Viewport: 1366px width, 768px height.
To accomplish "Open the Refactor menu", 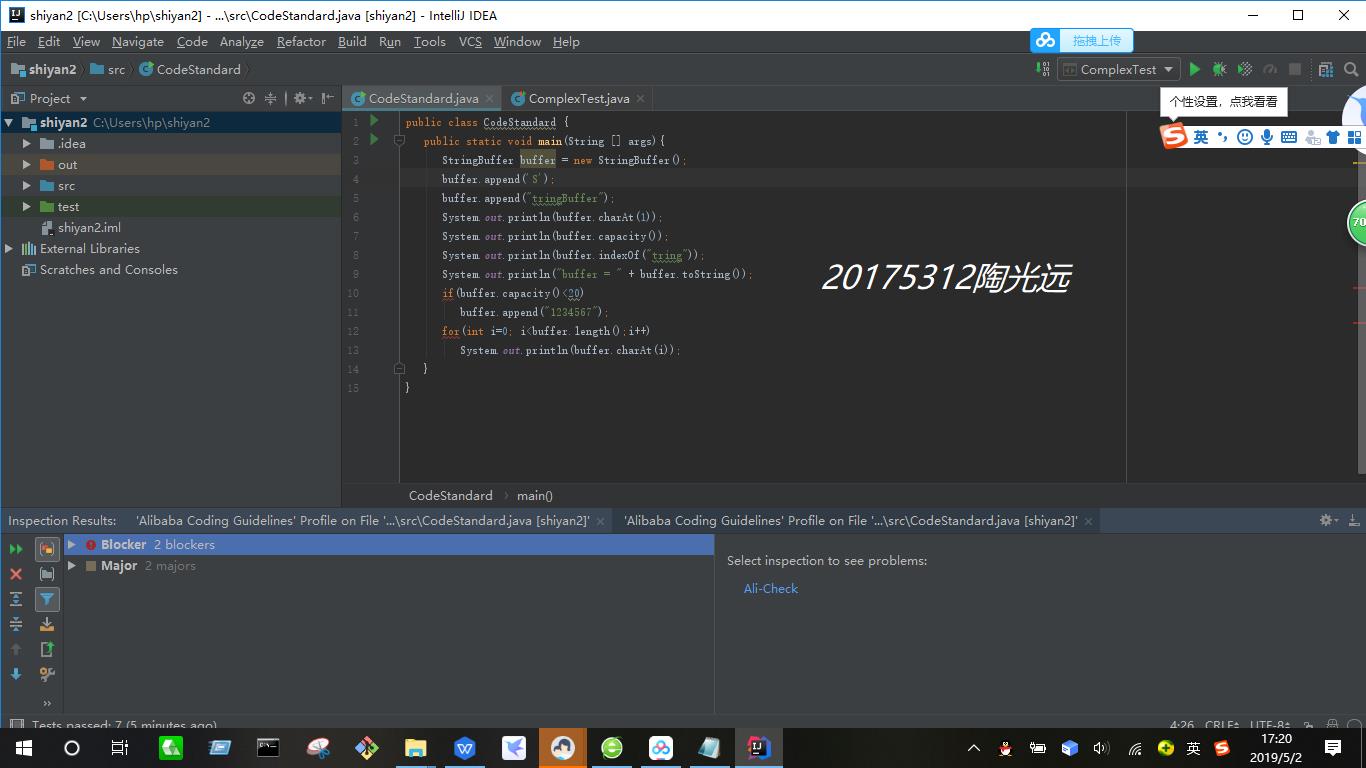I will (301, 42).
